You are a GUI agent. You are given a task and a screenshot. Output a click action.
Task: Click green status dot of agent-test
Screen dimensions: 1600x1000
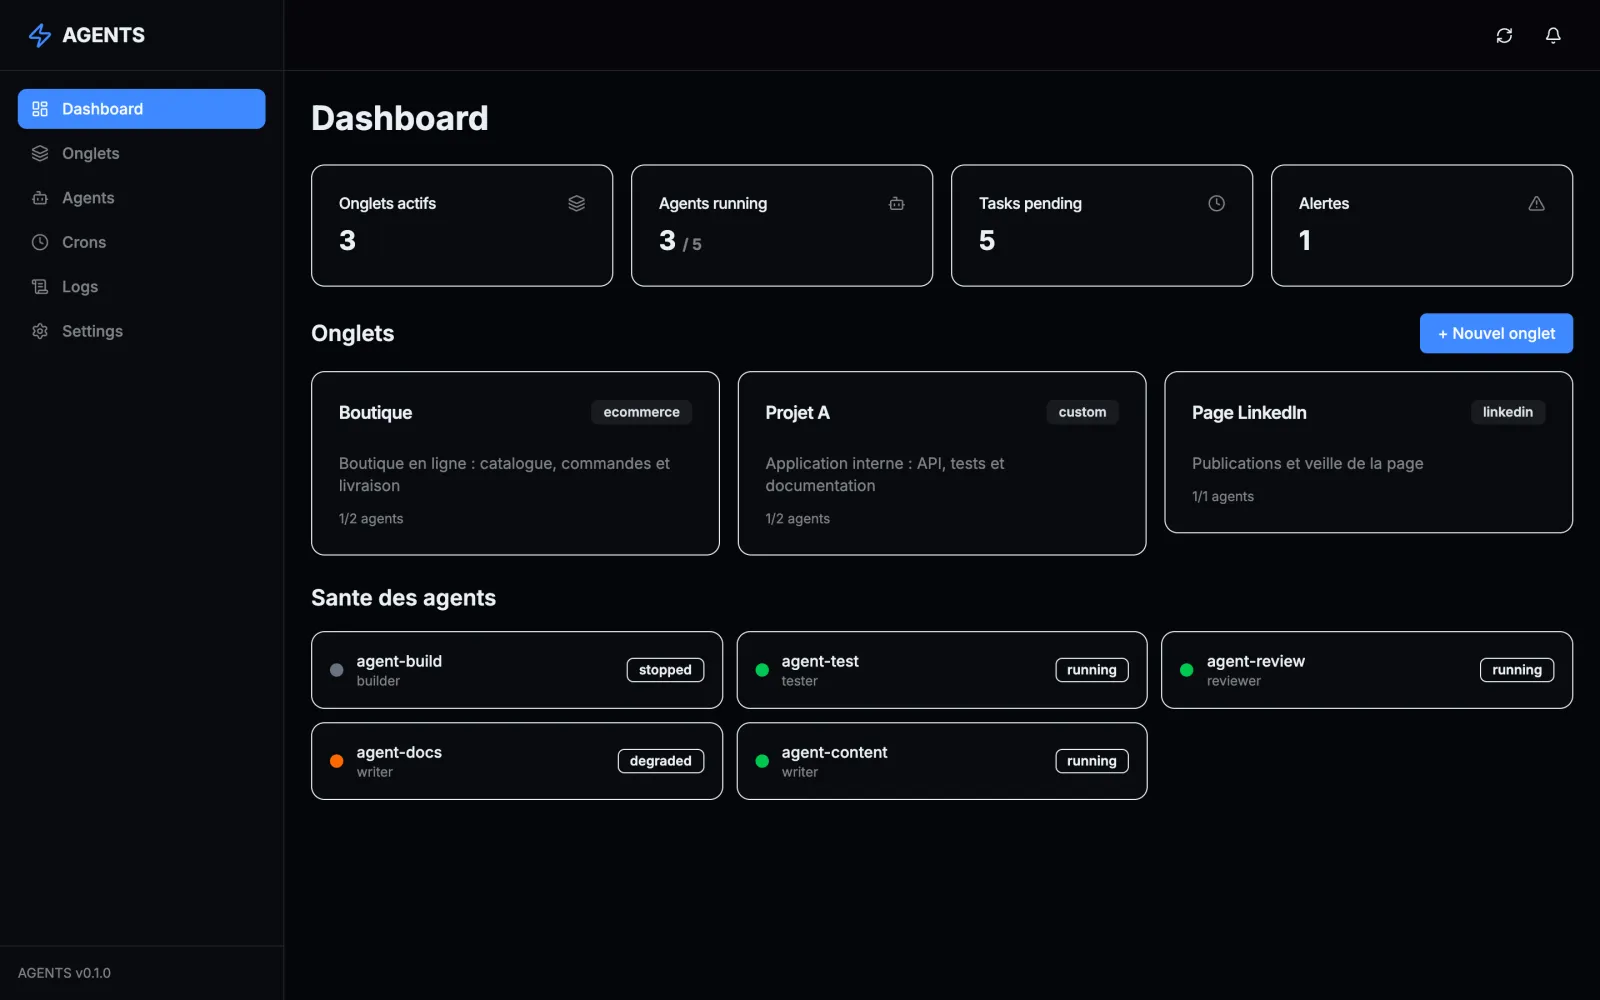point(762,670)
